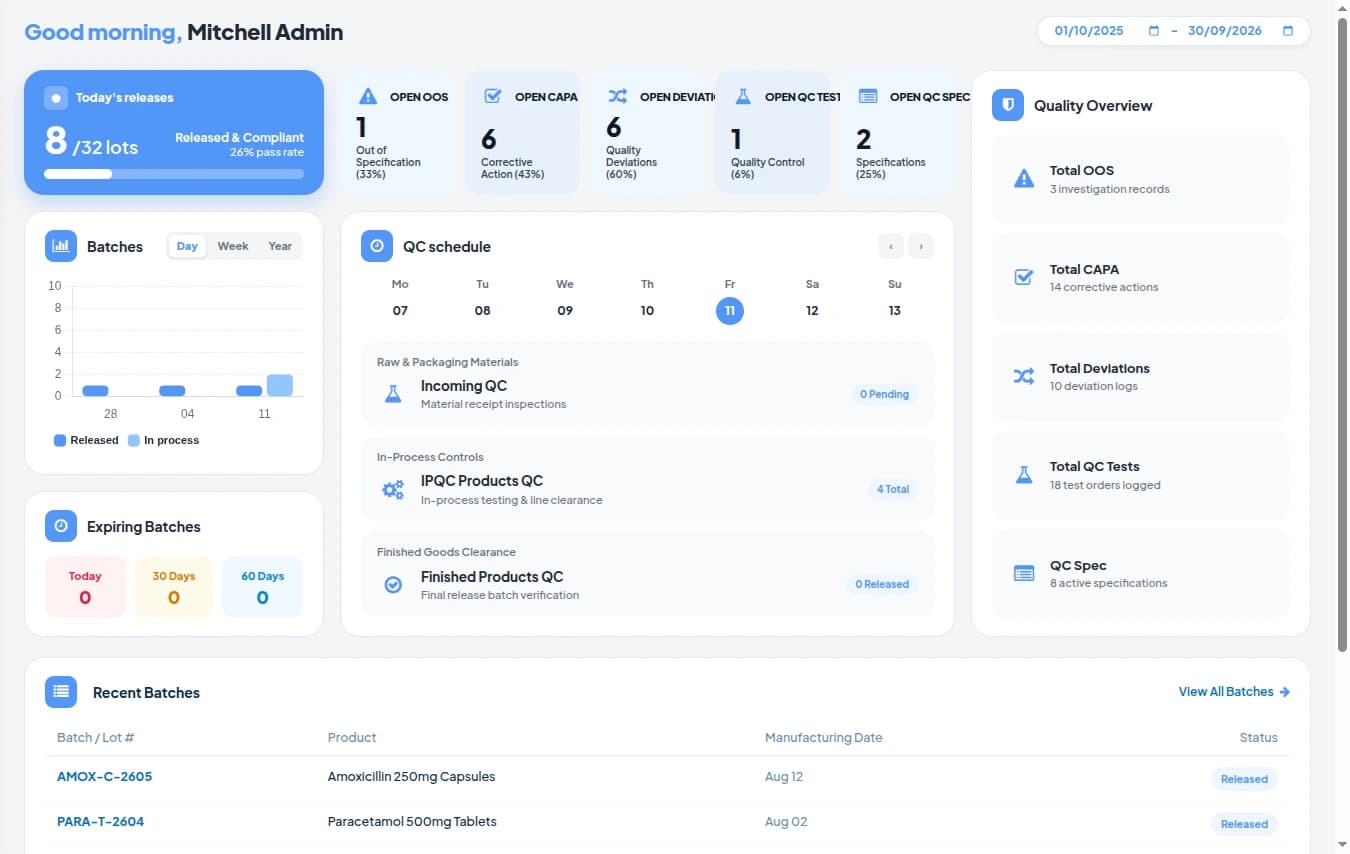Image resolution: width=1350 pixels, height=854 pixels.
Task: Click the Total Deviations shuffle icon
Action: pyautogui.click(x=1024, y=376)
